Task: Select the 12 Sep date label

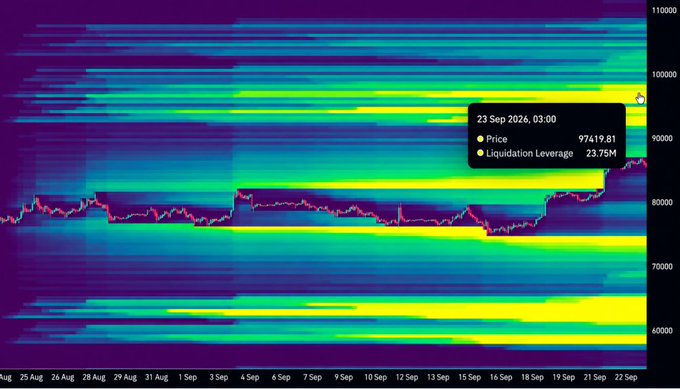Action: [x=407, y=377]
